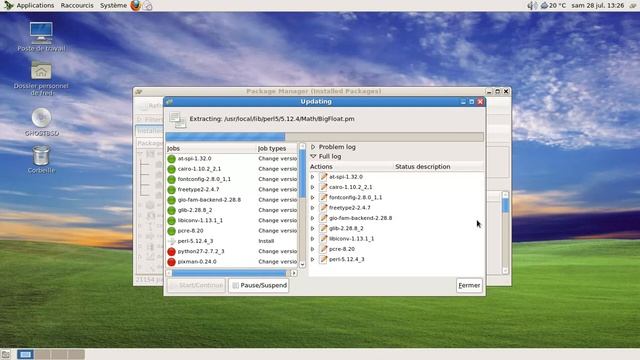Expand freetype2-2.4.7 entry in Actions log
The height and width of the screenshot is (360, 640).
(313, 208)
